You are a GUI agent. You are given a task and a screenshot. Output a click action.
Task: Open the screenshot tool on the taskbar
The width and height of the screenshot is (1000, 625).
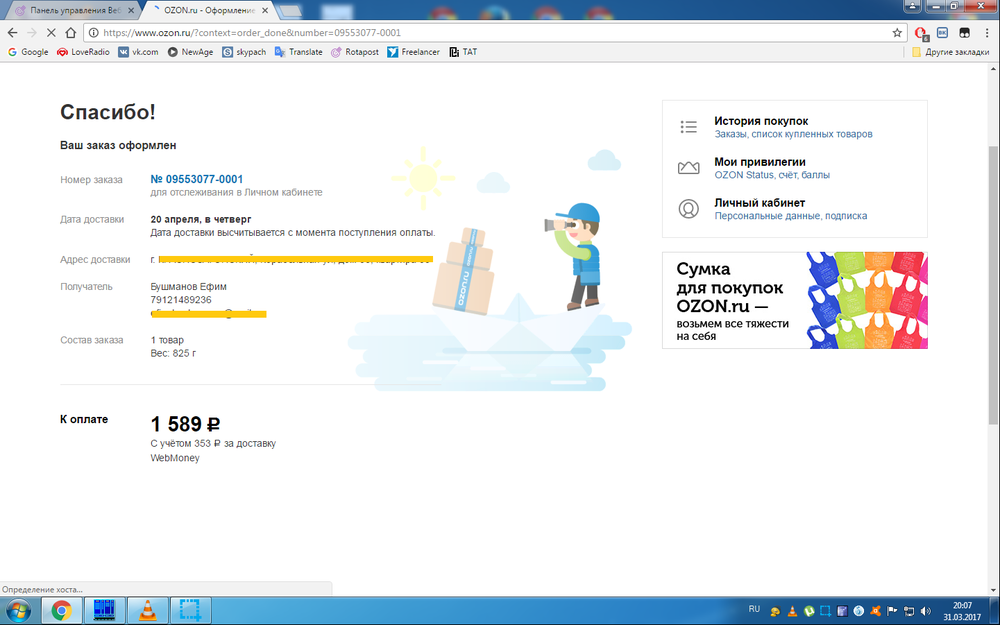190,611
